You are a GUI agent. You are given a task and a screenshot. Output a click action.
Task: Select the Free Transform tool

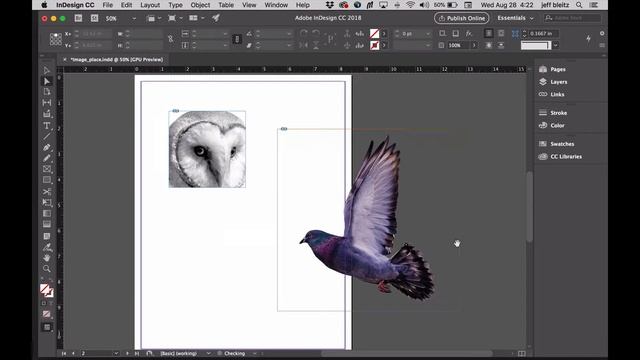point(47,202)
